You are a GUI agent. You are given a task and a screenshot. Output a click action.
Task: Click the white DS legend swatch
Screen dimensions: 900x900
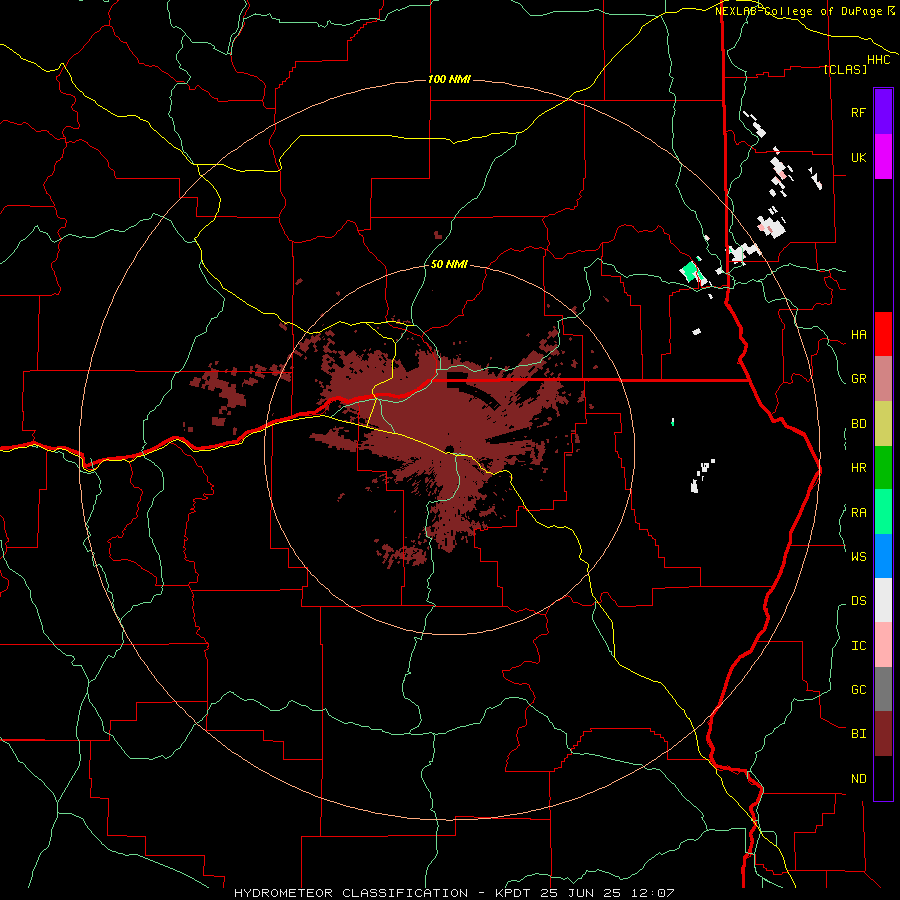click(883, 600)
